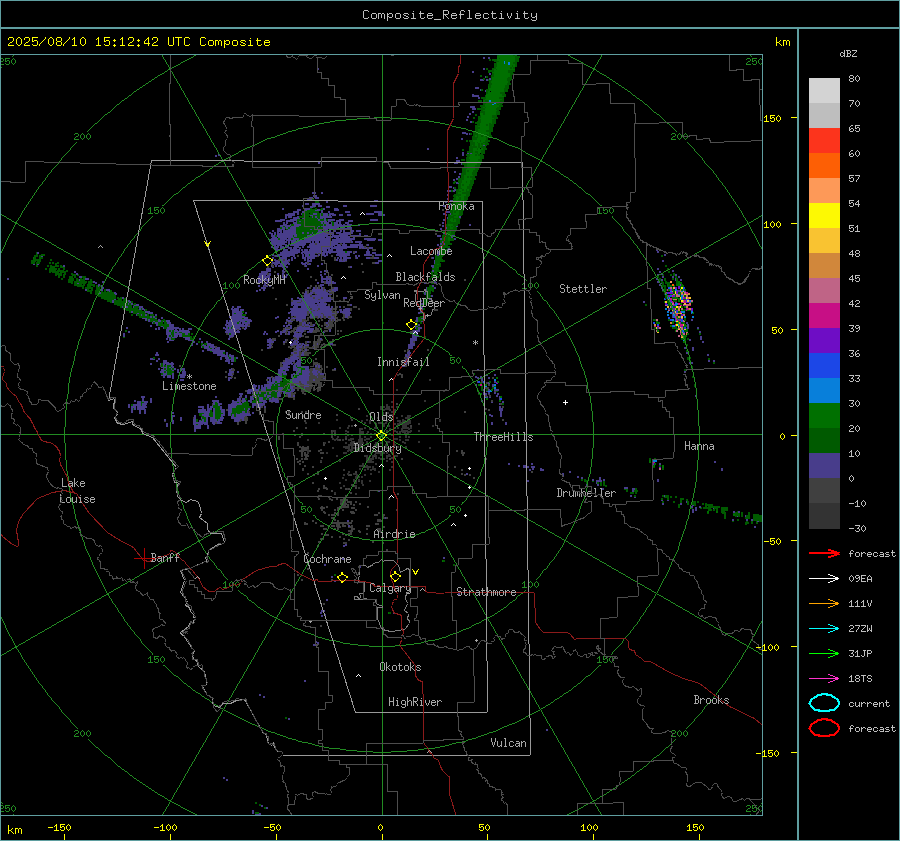This screenshot has height=841, width=900.
Task: Click the Sylvan town label
Action: [382, 295]
